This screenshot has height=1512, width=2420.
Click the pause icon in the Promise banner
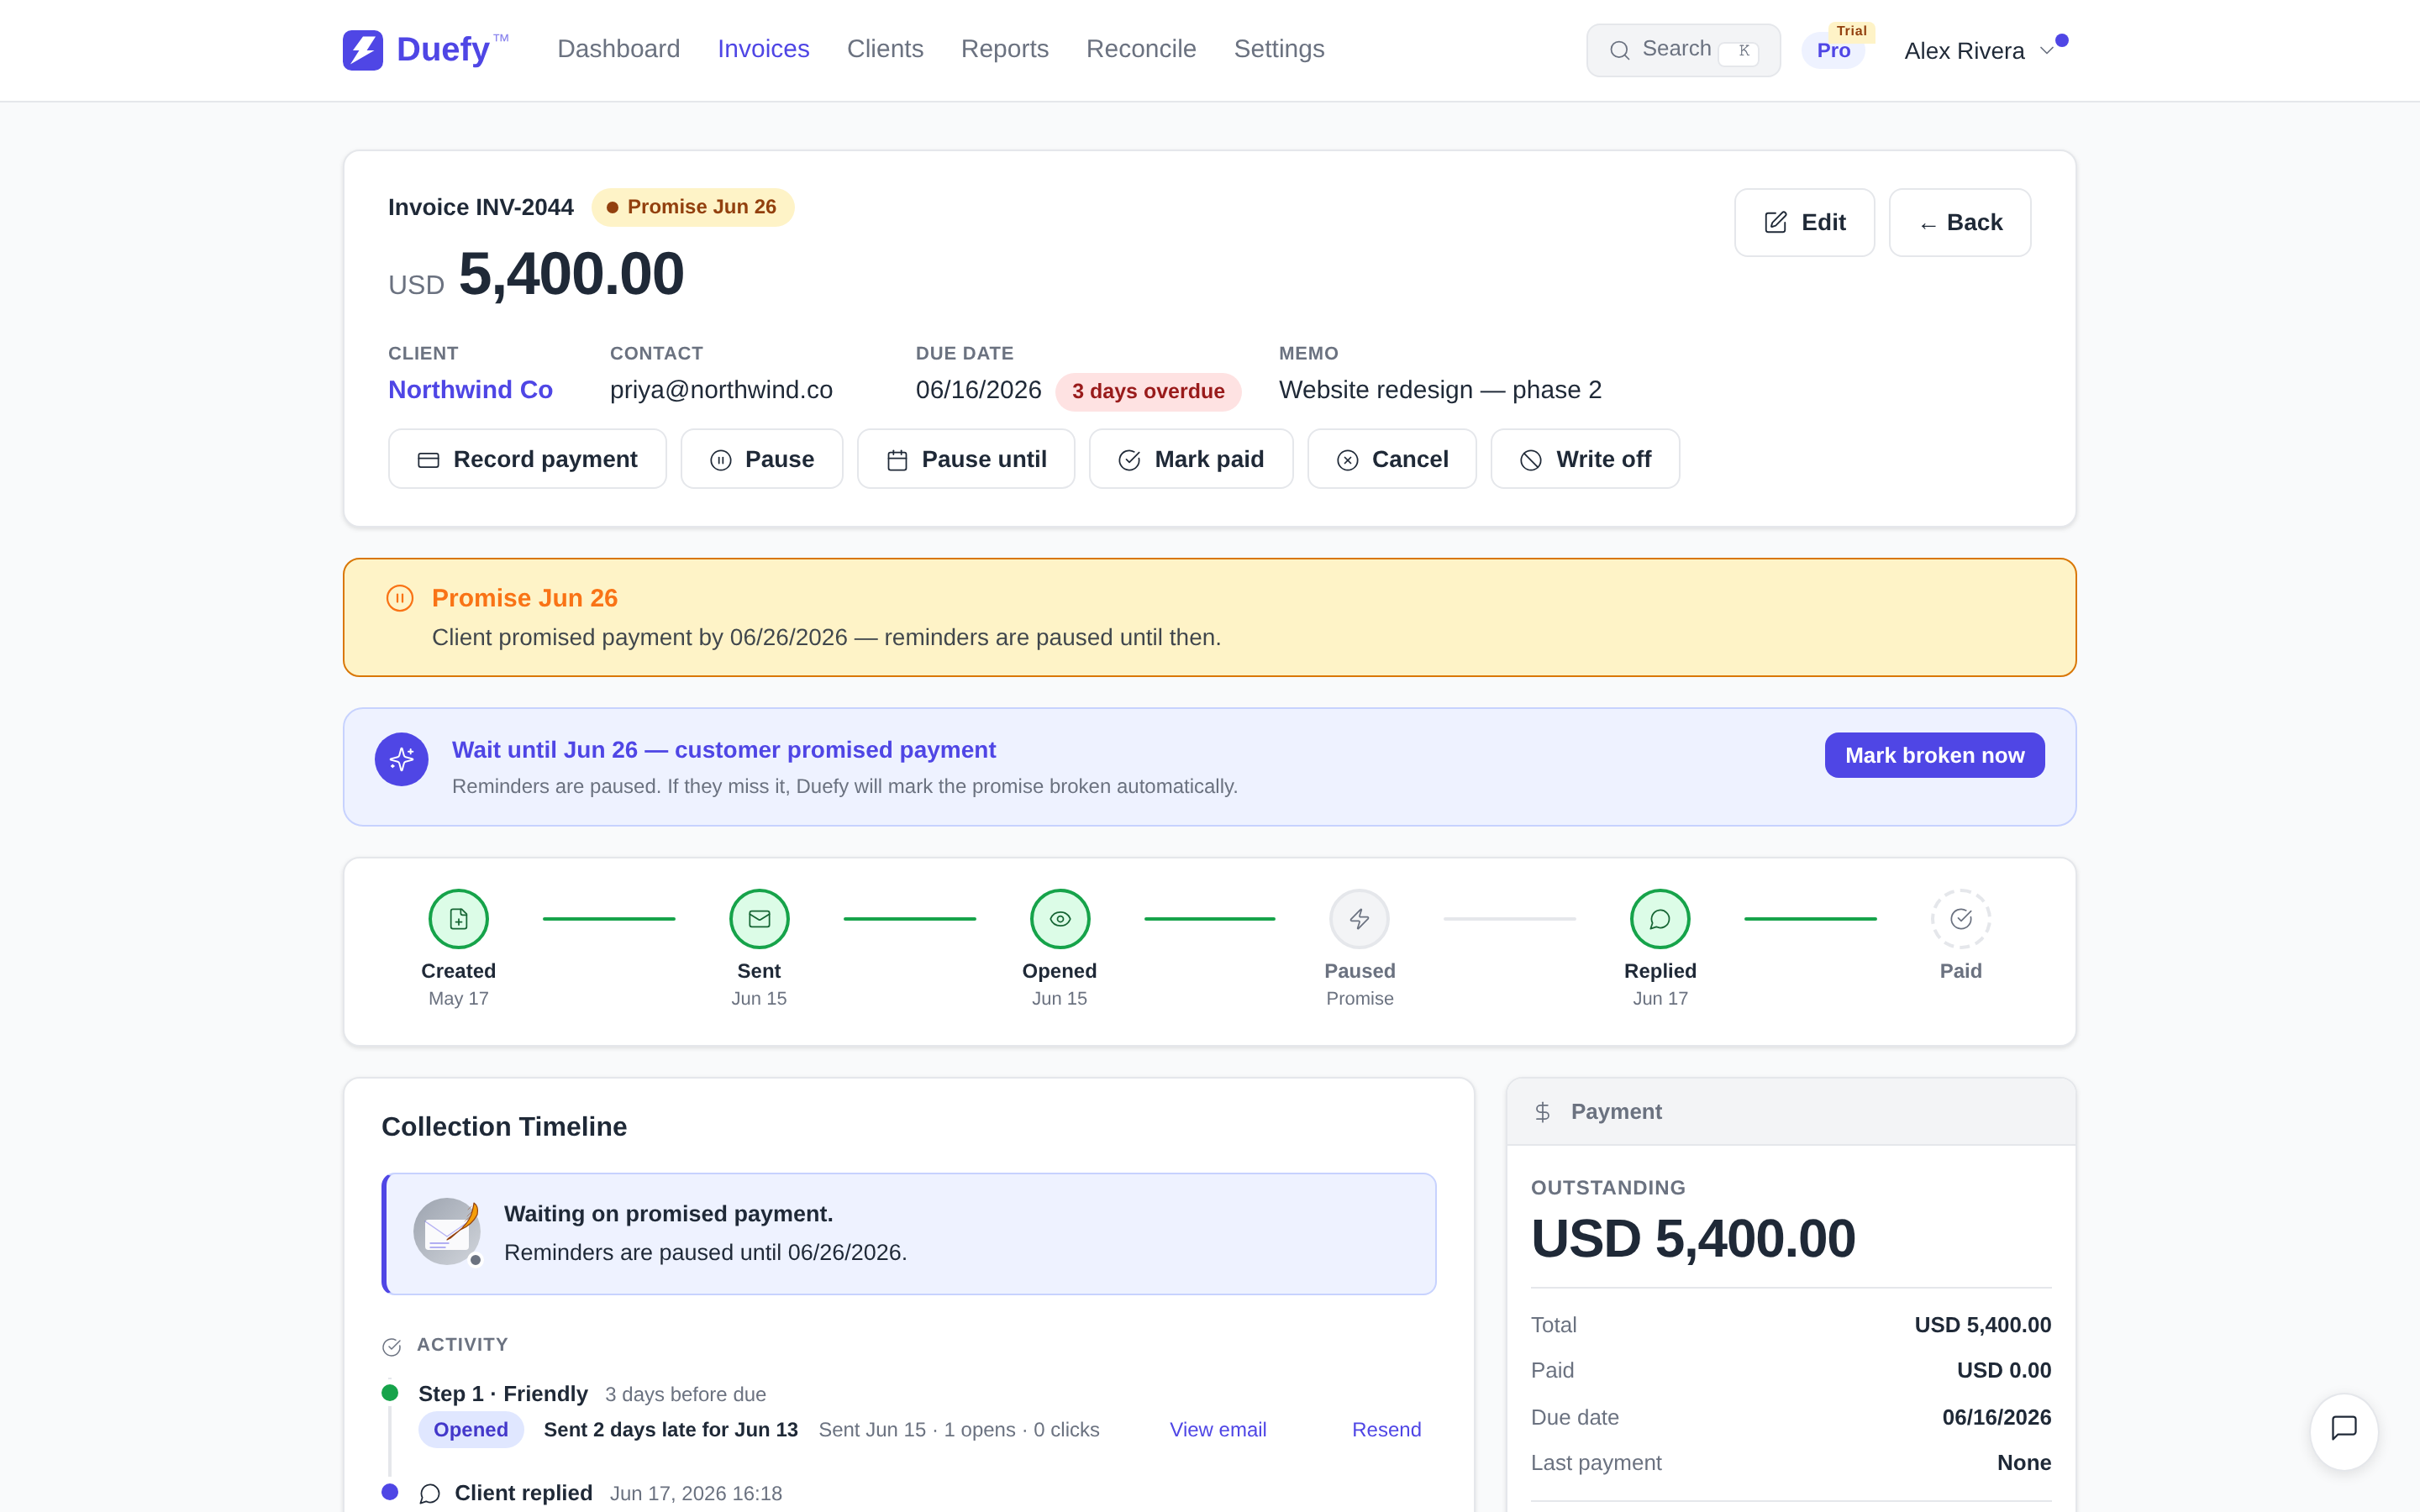coord(400,598)
